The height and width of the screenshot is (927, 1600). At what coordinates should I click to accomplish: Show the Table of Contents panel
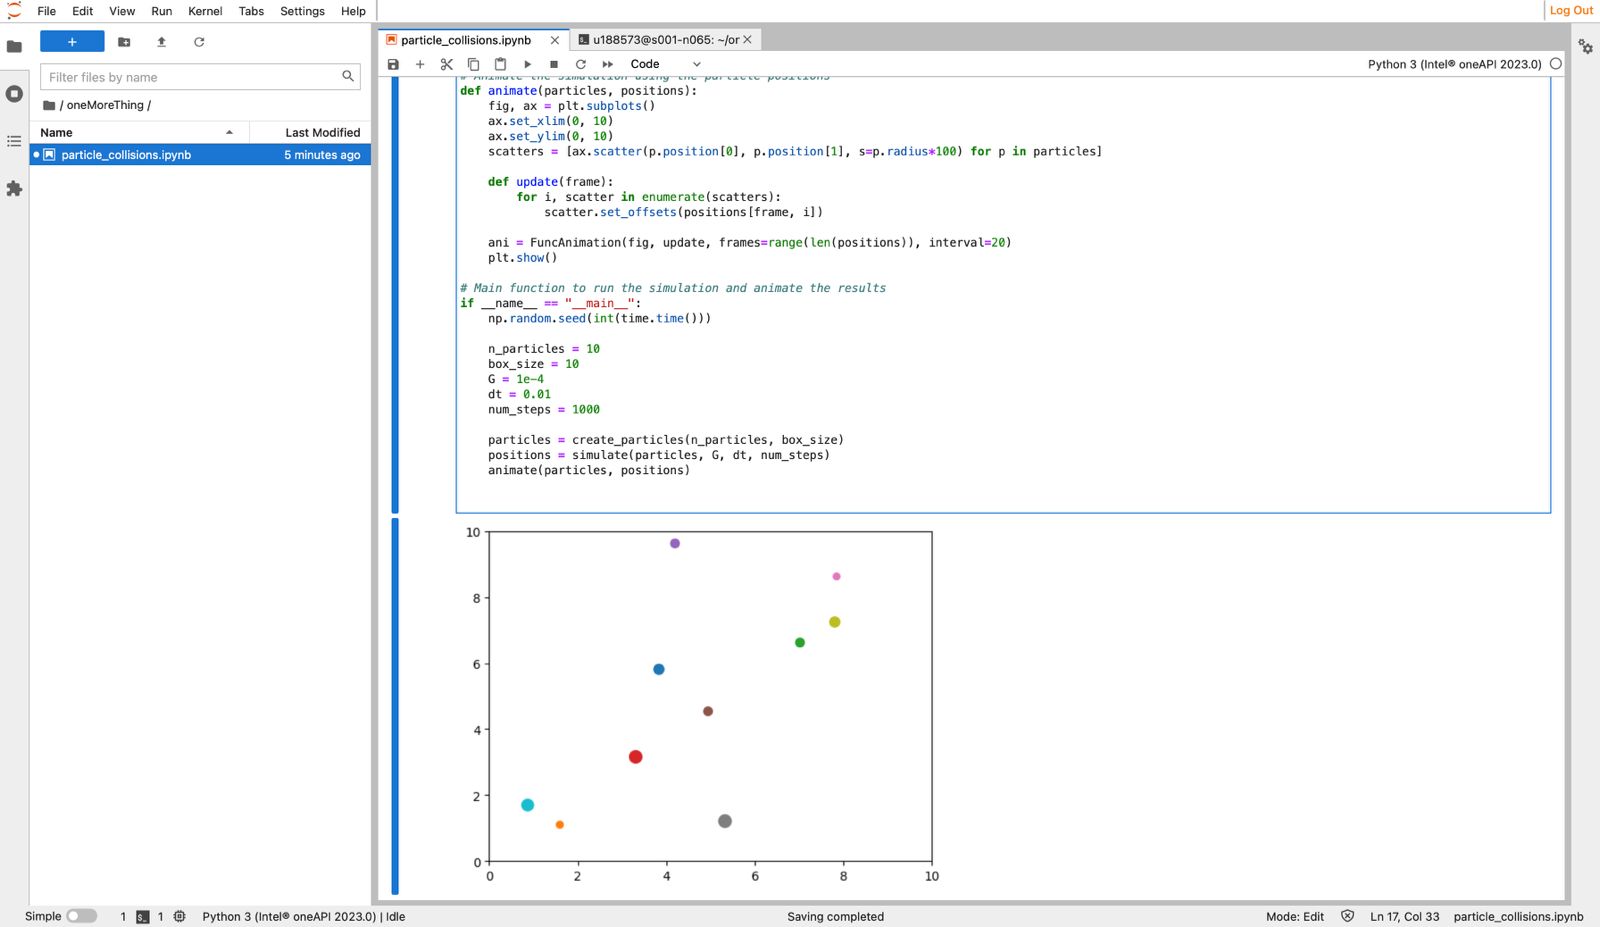click(x=14, y=141)
